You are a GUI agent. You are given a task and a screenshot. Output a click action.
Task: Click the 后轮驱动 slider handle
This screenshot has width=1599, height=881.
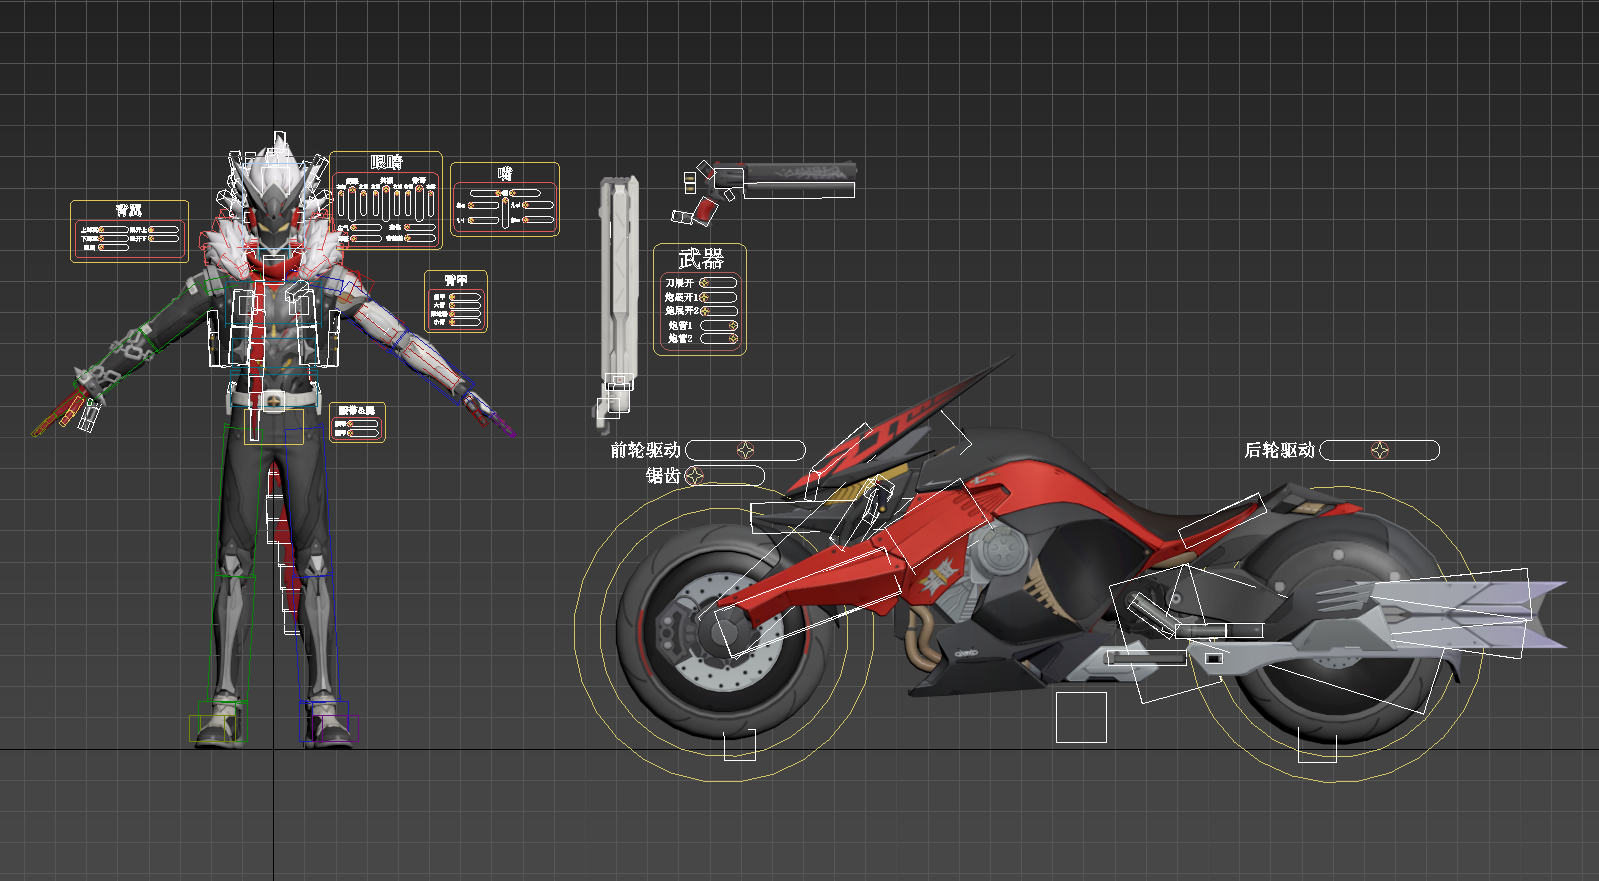point(1380,450)
